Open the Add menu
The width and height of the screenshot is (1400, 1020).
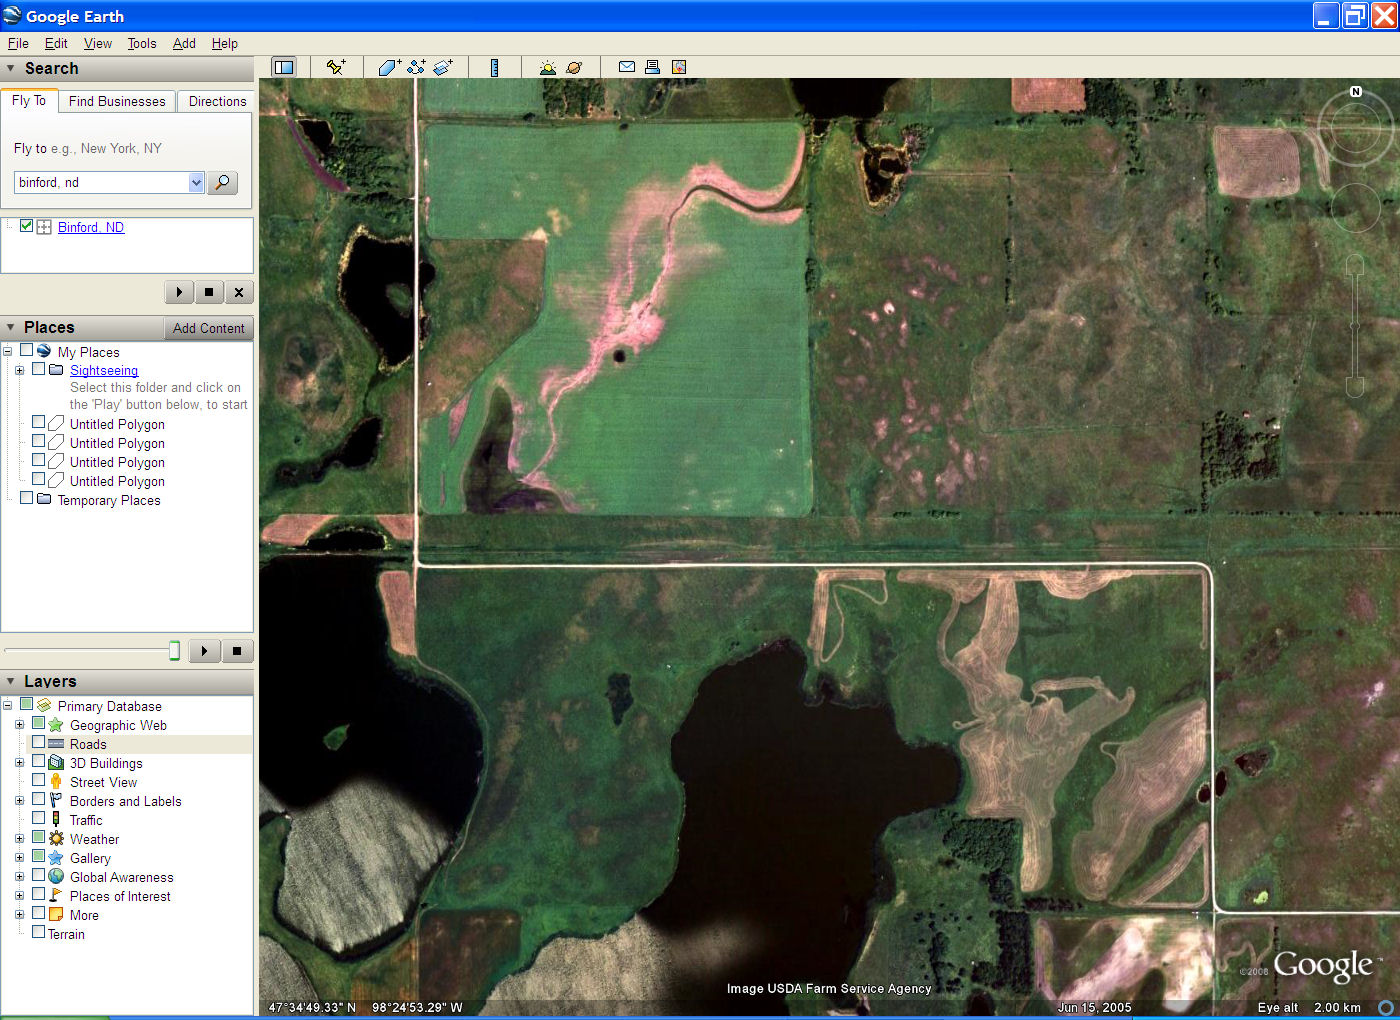184,43
